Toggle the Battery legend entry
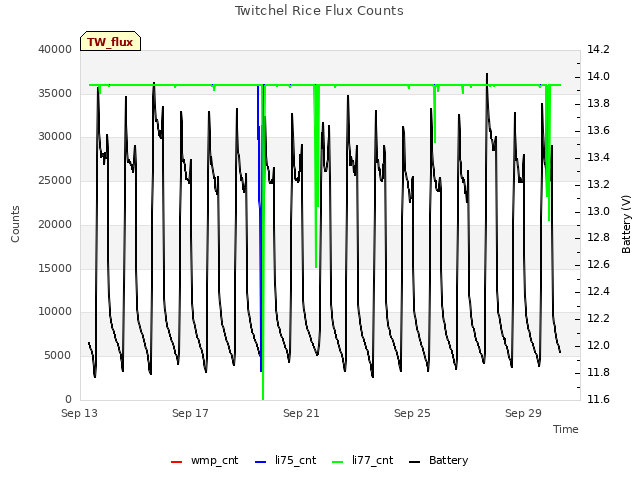Screen dimensions: 640x480 [438, 460]
